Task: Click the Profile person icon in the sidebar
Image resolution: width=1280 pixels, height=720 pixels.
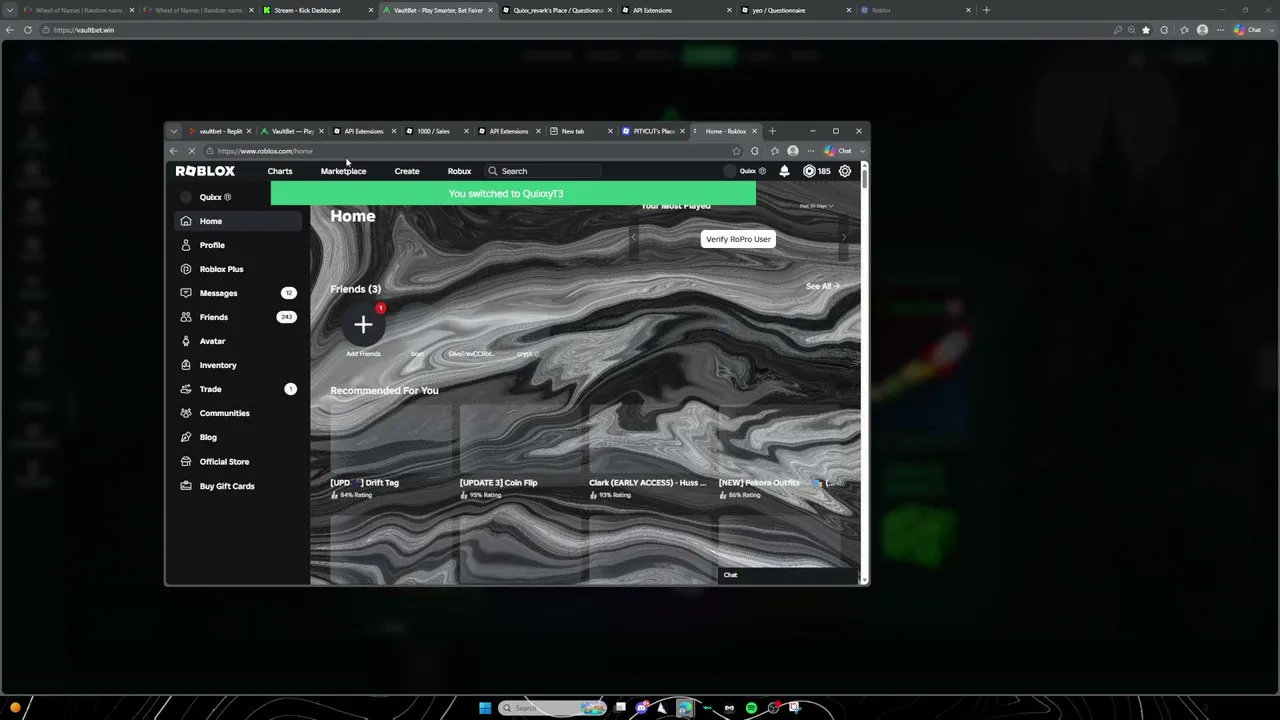Action: click(x=186, y=245)
